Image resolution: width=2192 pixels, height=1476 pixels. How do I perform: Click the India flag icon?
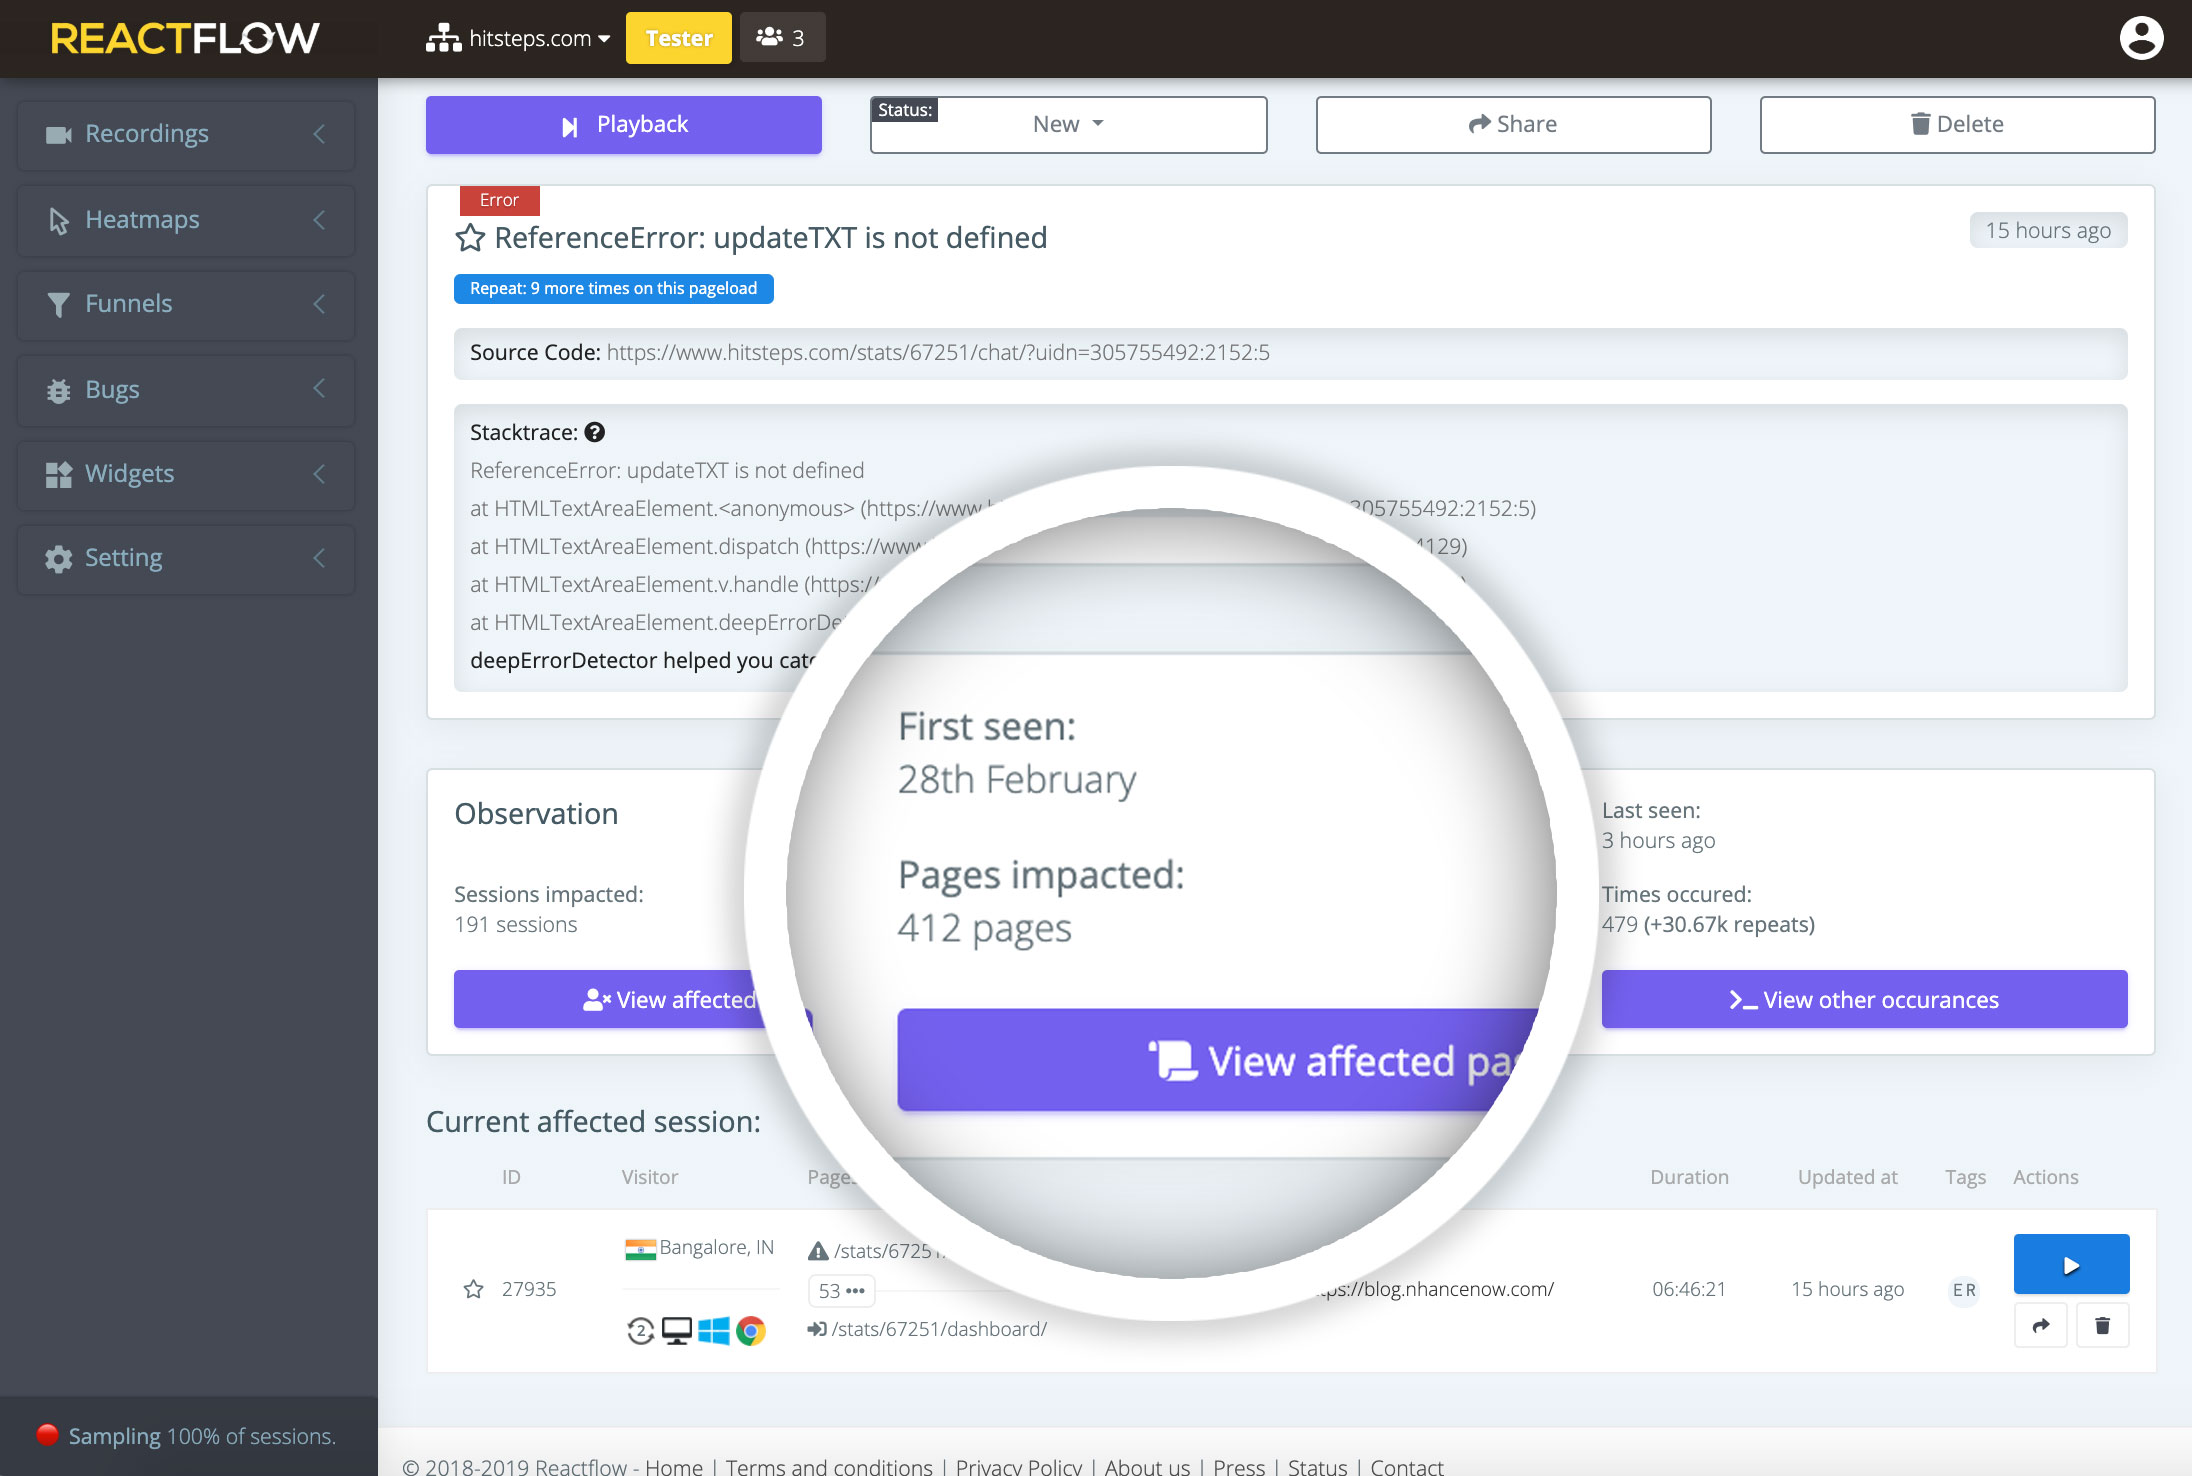[640, 1249]
